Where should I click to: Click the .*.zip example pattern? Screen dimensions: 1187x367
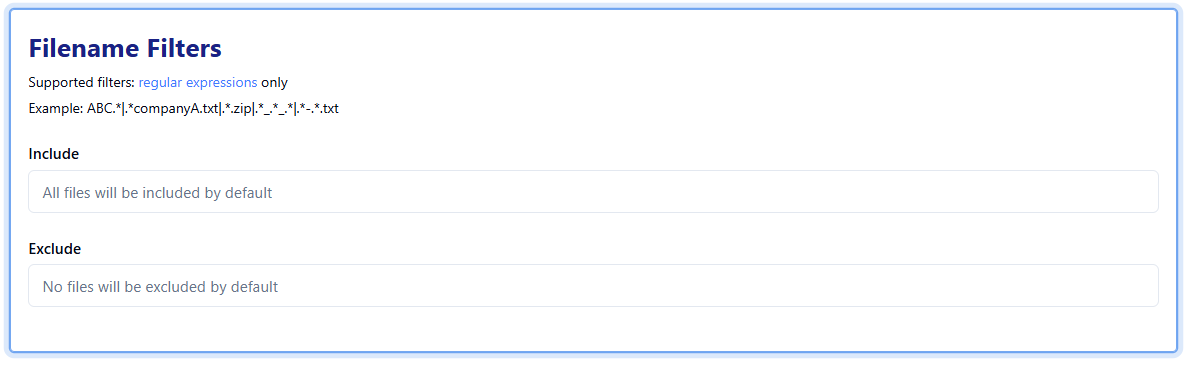235,108
